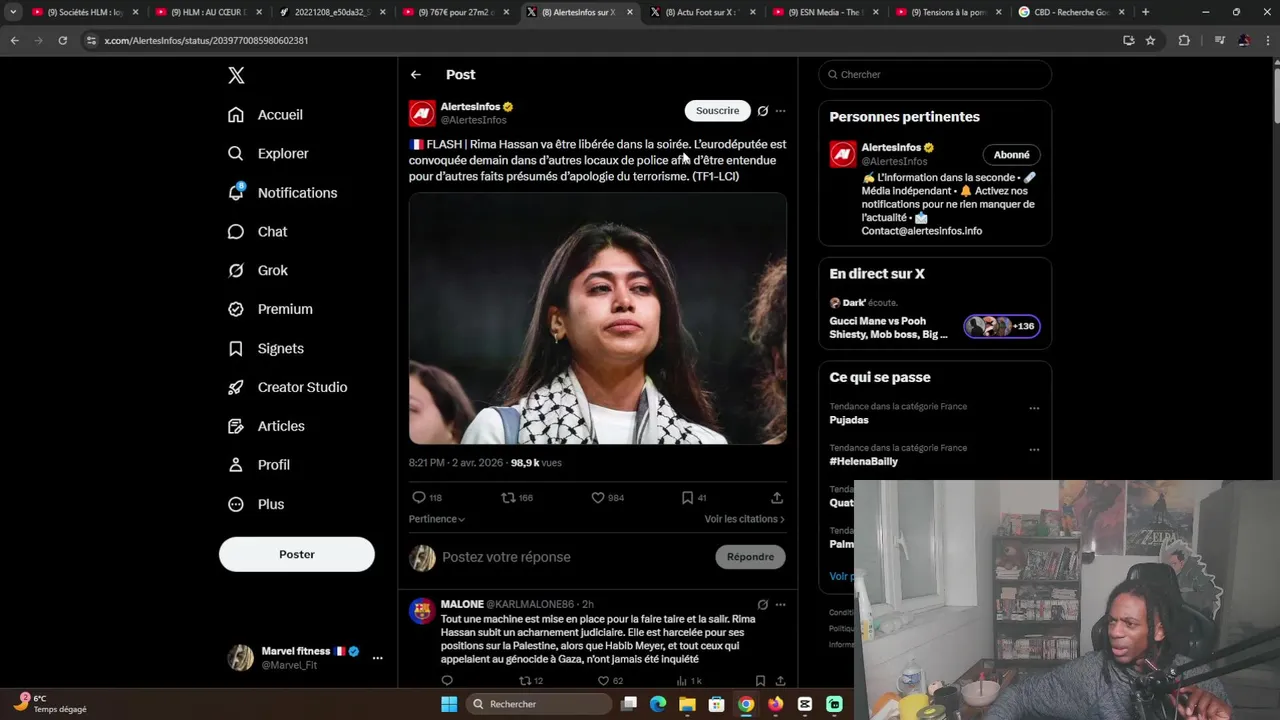
Task: Open the three-dot menu of the AlertesInfos post
Action: [x=781, y=111]
